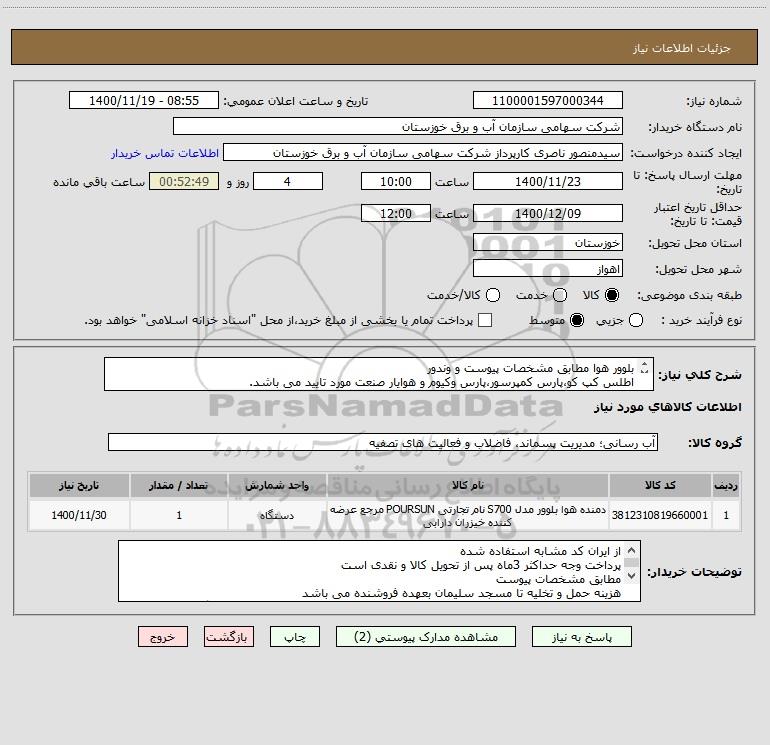Click the row number cell in ردیف column

pyautogui.click(x=726, y=515)
